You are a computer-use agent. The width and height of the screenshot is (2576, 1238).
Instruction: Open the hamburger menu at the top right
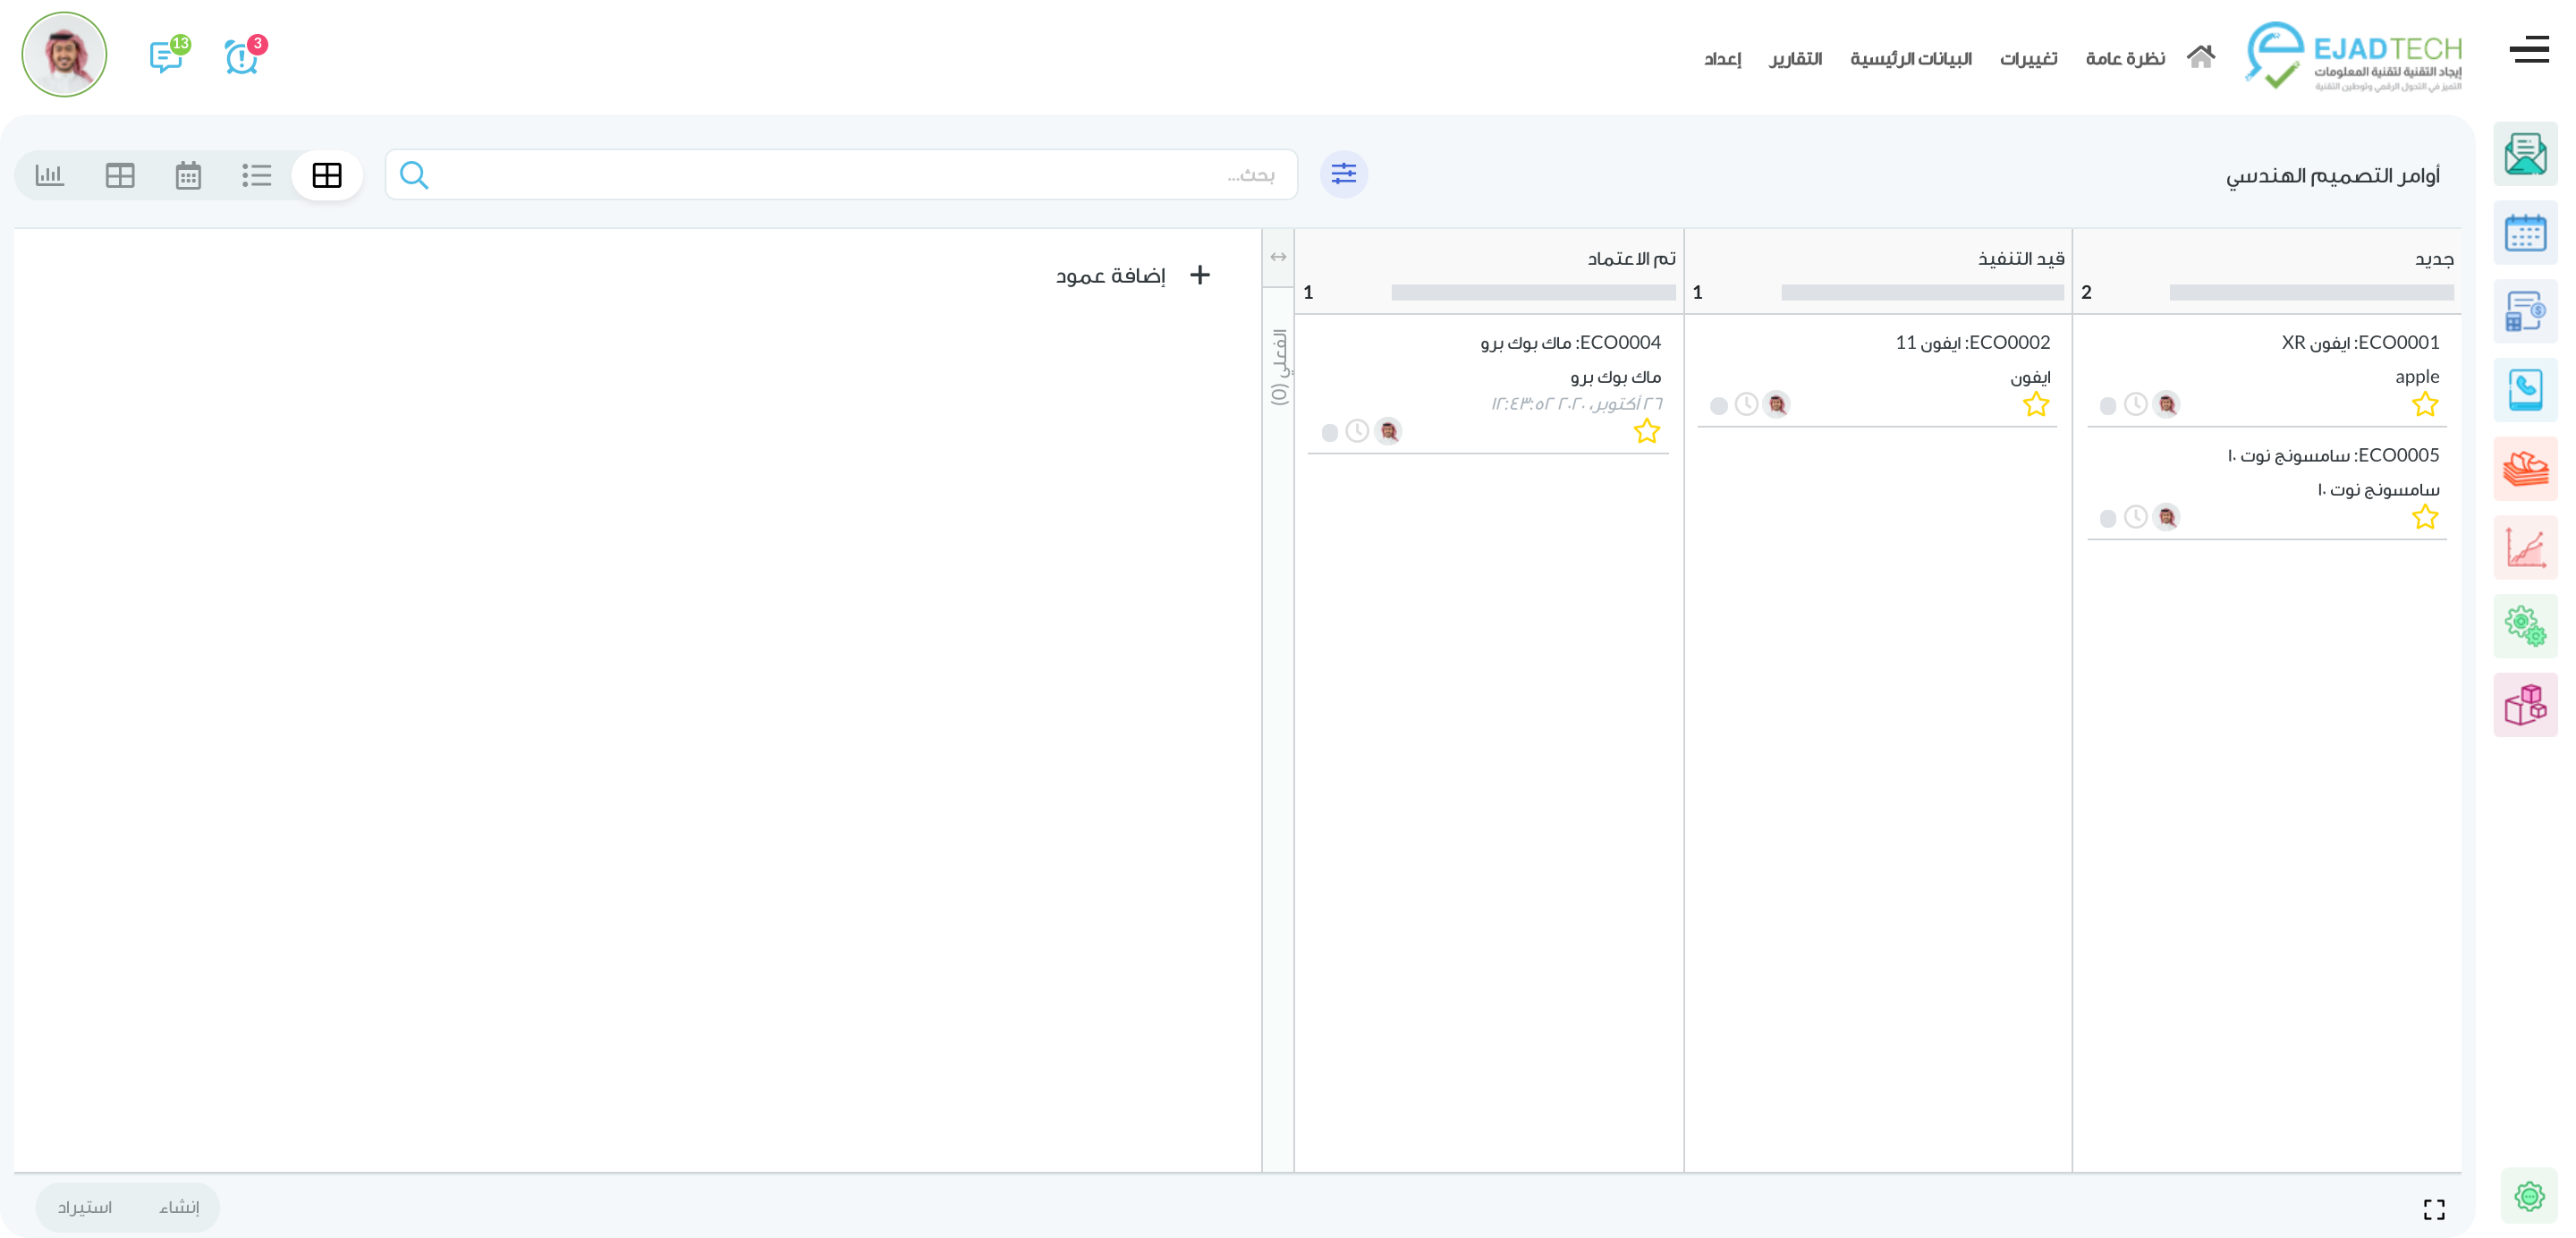(2529, 49)
